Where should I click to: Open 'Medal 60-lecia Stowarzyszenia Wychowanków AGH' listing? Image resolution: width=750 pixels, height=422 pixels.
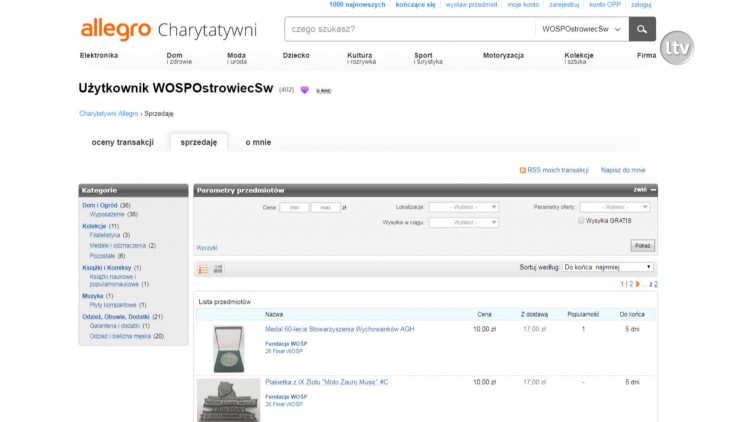click(340, 329)
